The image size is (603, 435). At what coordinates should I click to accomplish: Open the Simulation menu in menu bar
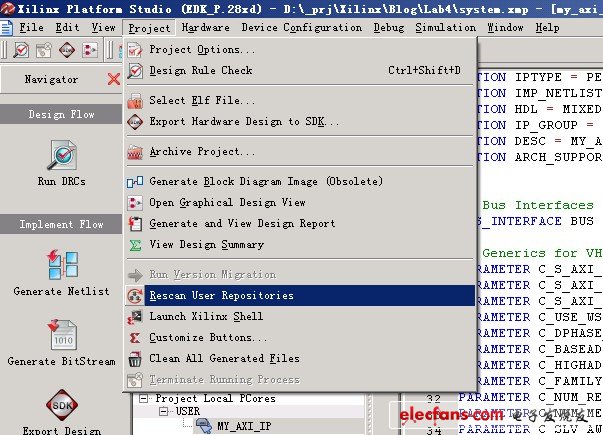(445, 28)
